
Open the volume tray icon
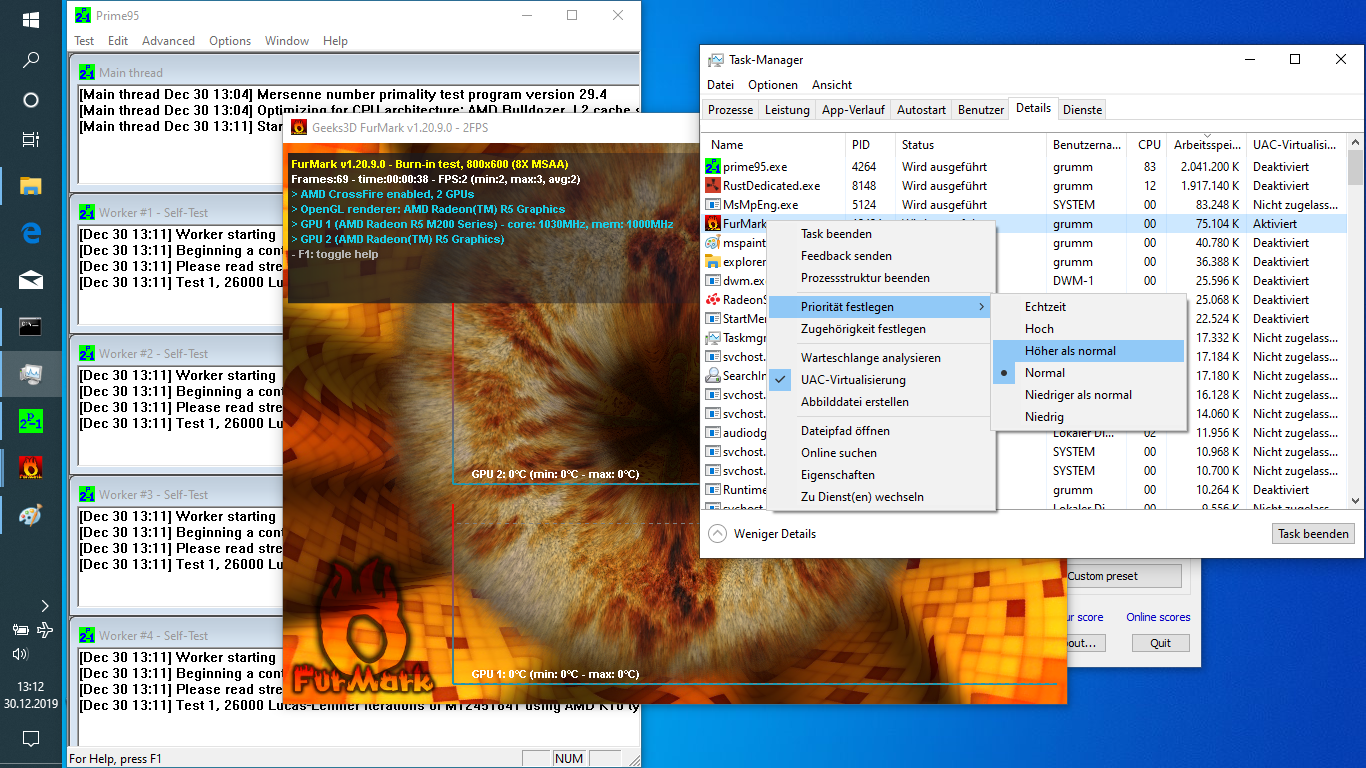coord(20,654)
